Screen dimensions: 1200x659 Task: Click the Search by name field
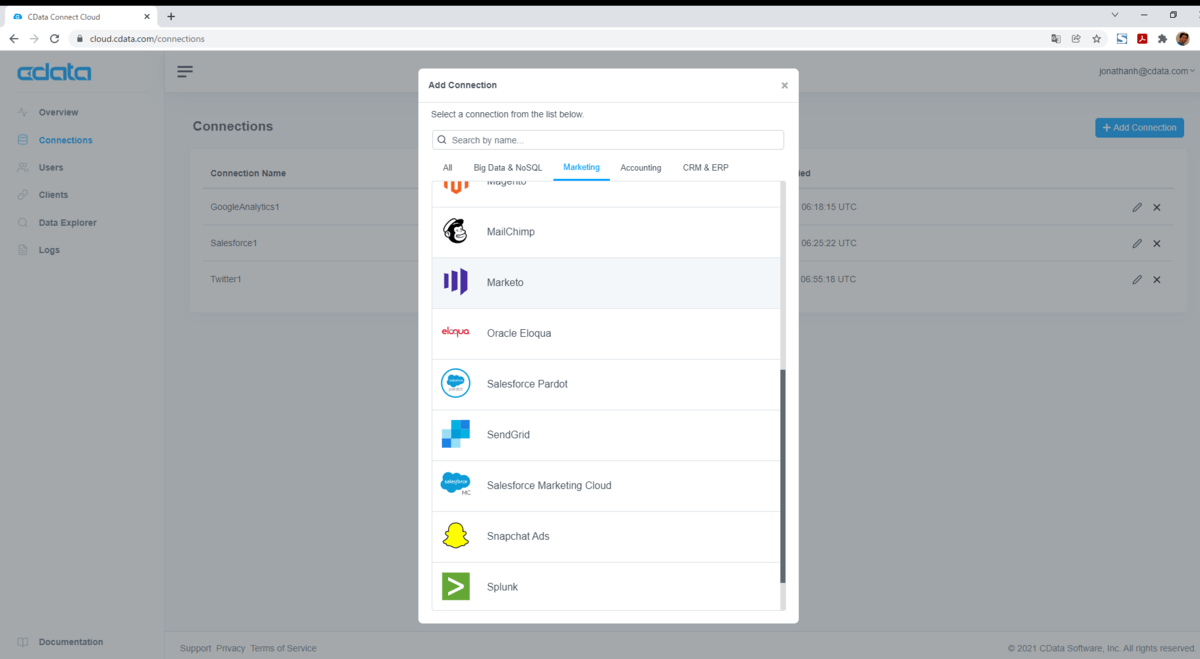608,140
